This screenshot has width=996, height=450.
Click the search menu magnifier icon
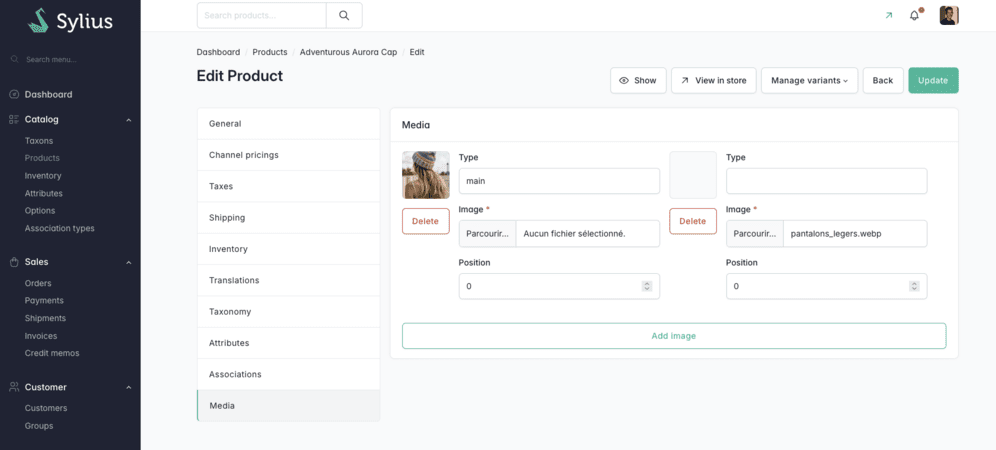pyautogui.click(x=15, y=59)
